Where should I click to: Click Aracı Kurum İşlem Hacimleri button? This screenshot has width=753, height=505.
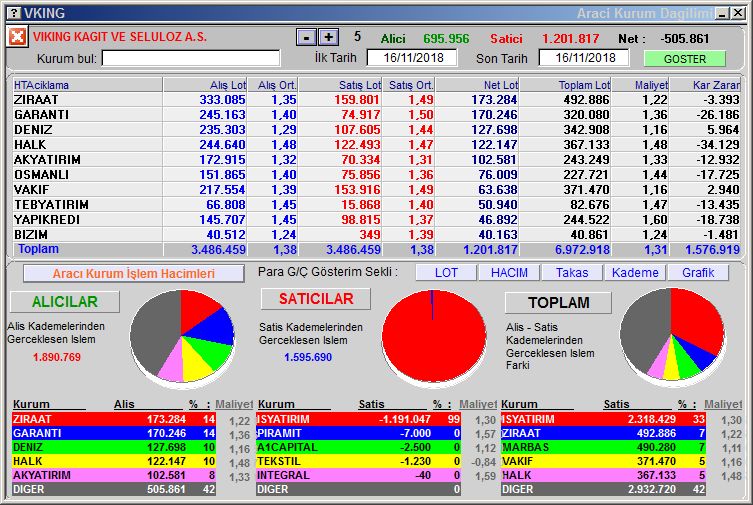(134, 274)
